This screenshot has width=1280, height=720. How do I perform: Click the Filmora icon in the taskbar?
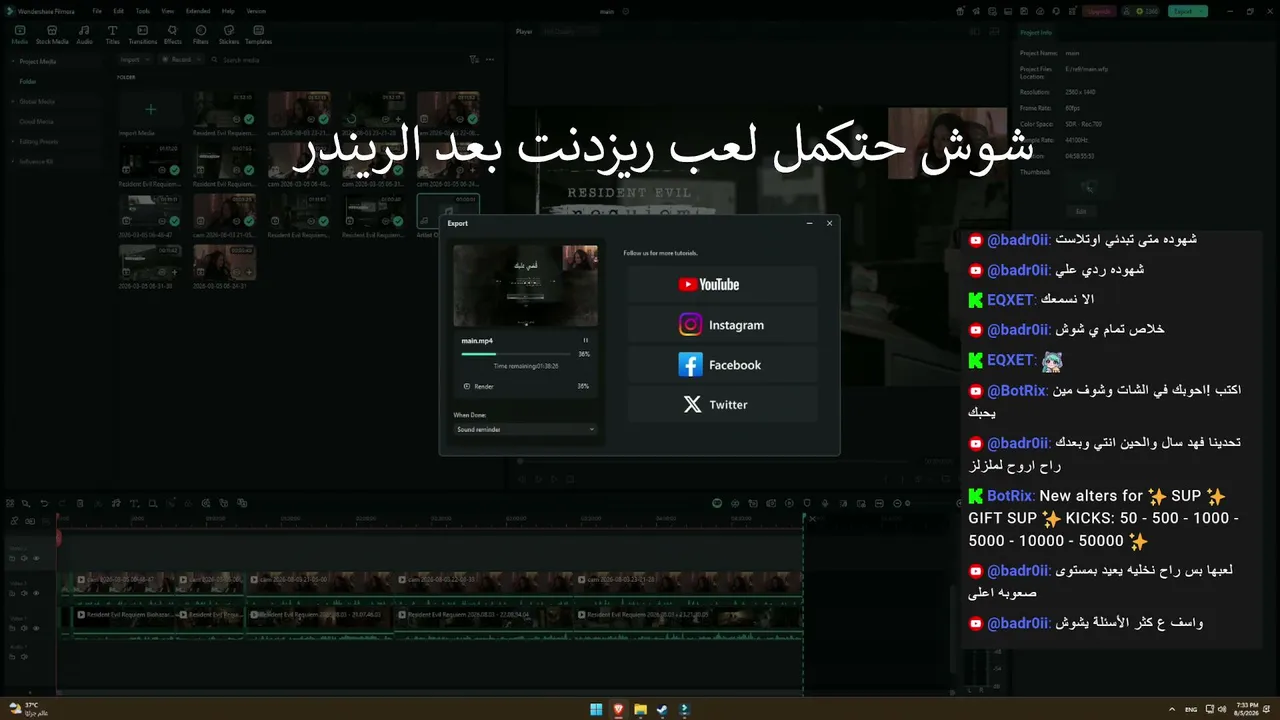click(684, 710)
